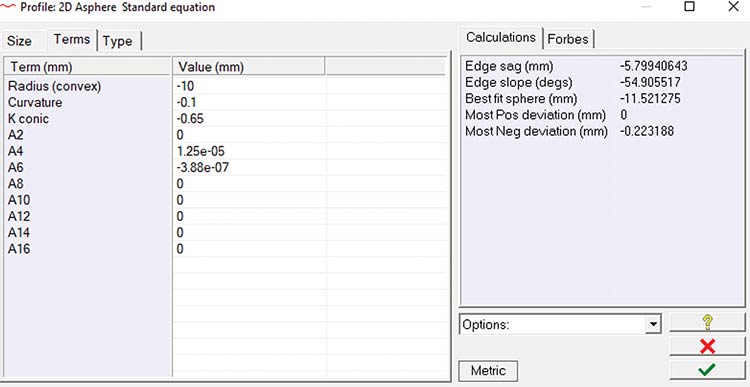
Task: Click the edge sag value -5.79940643
Action: [x=653, y=66]
